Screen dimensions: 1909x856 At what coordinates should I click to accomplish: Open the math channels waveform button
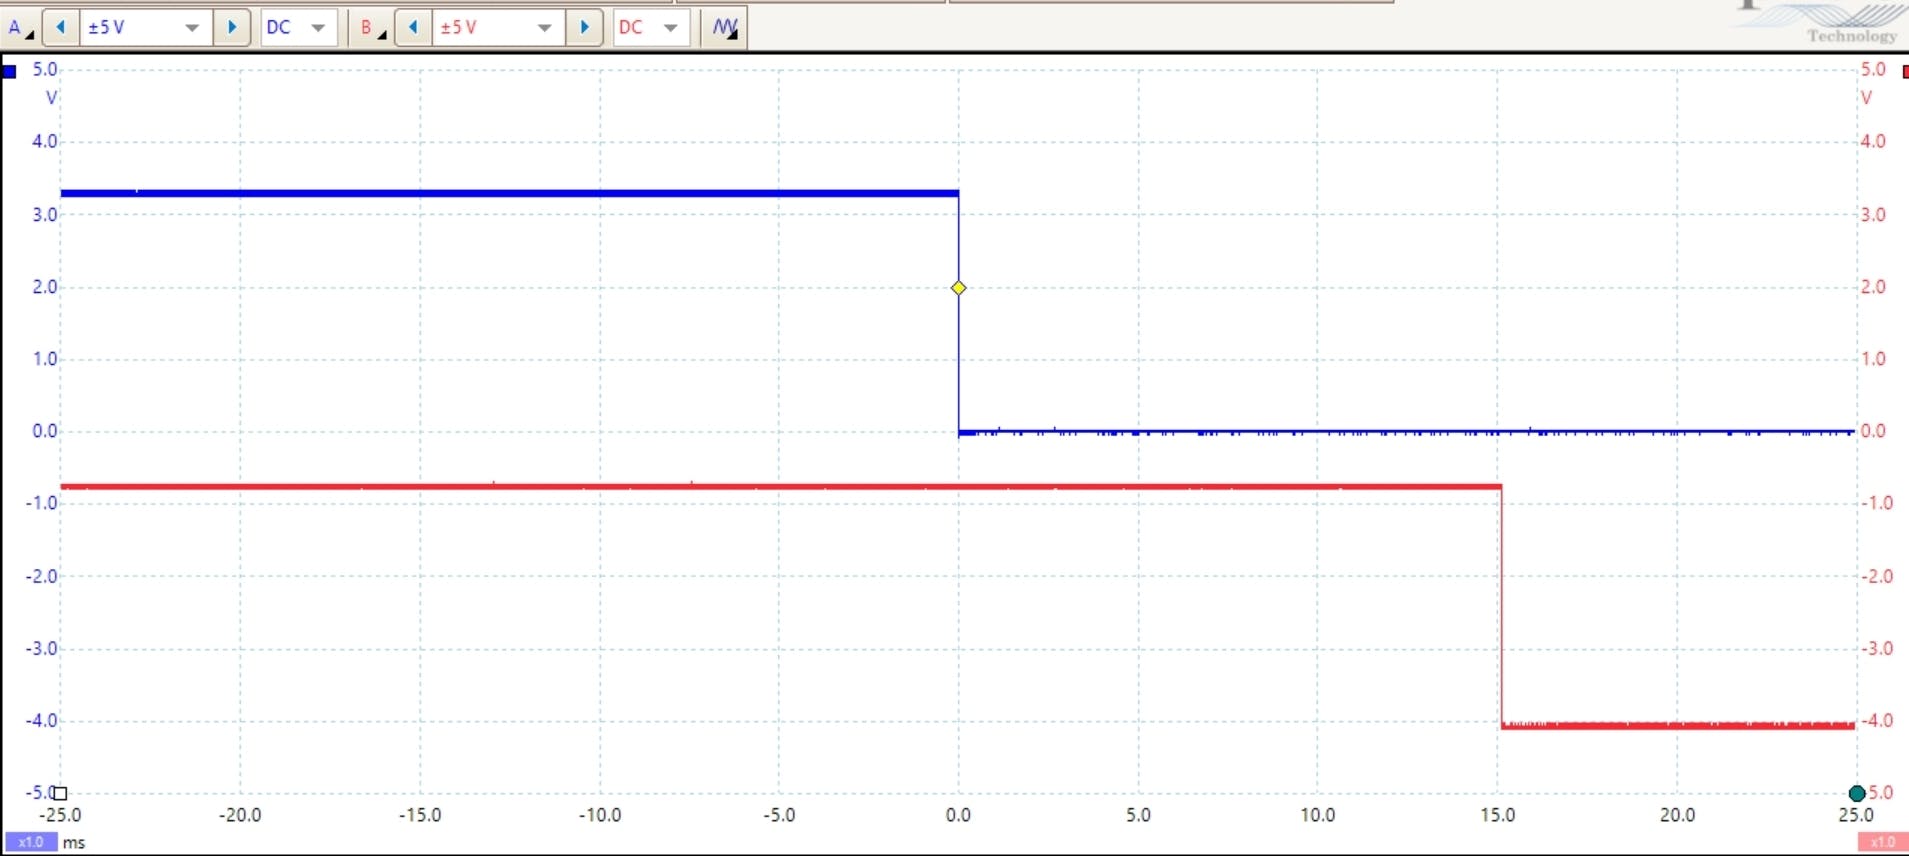pyautogui.click(x=725, y=28)
